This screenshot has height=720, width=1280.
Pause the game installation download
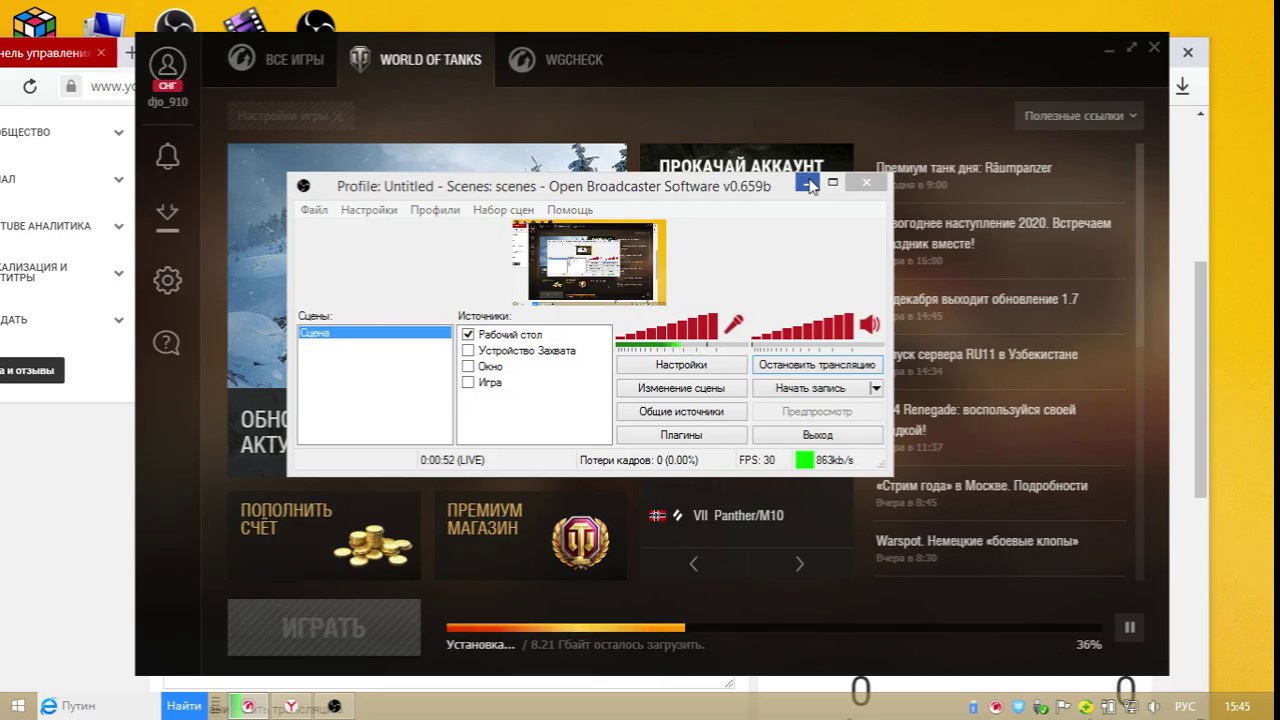(x=1129, y=627)
